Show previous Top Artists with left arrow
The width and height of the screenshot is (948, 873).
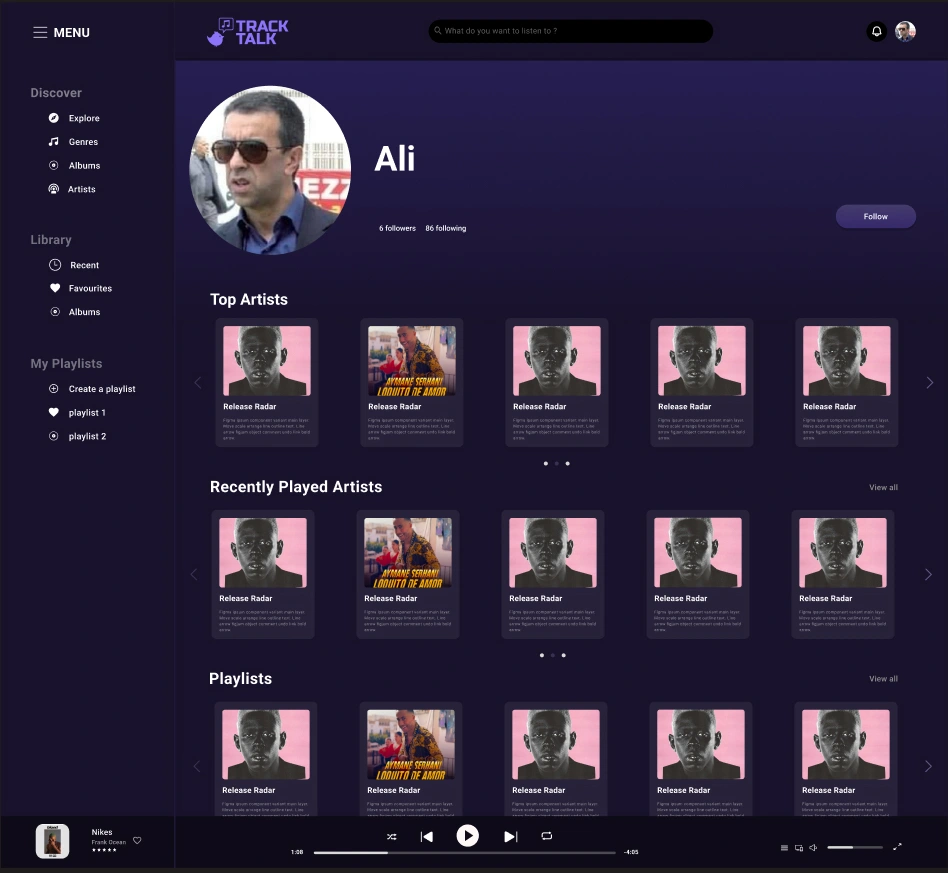click(198, 383)
